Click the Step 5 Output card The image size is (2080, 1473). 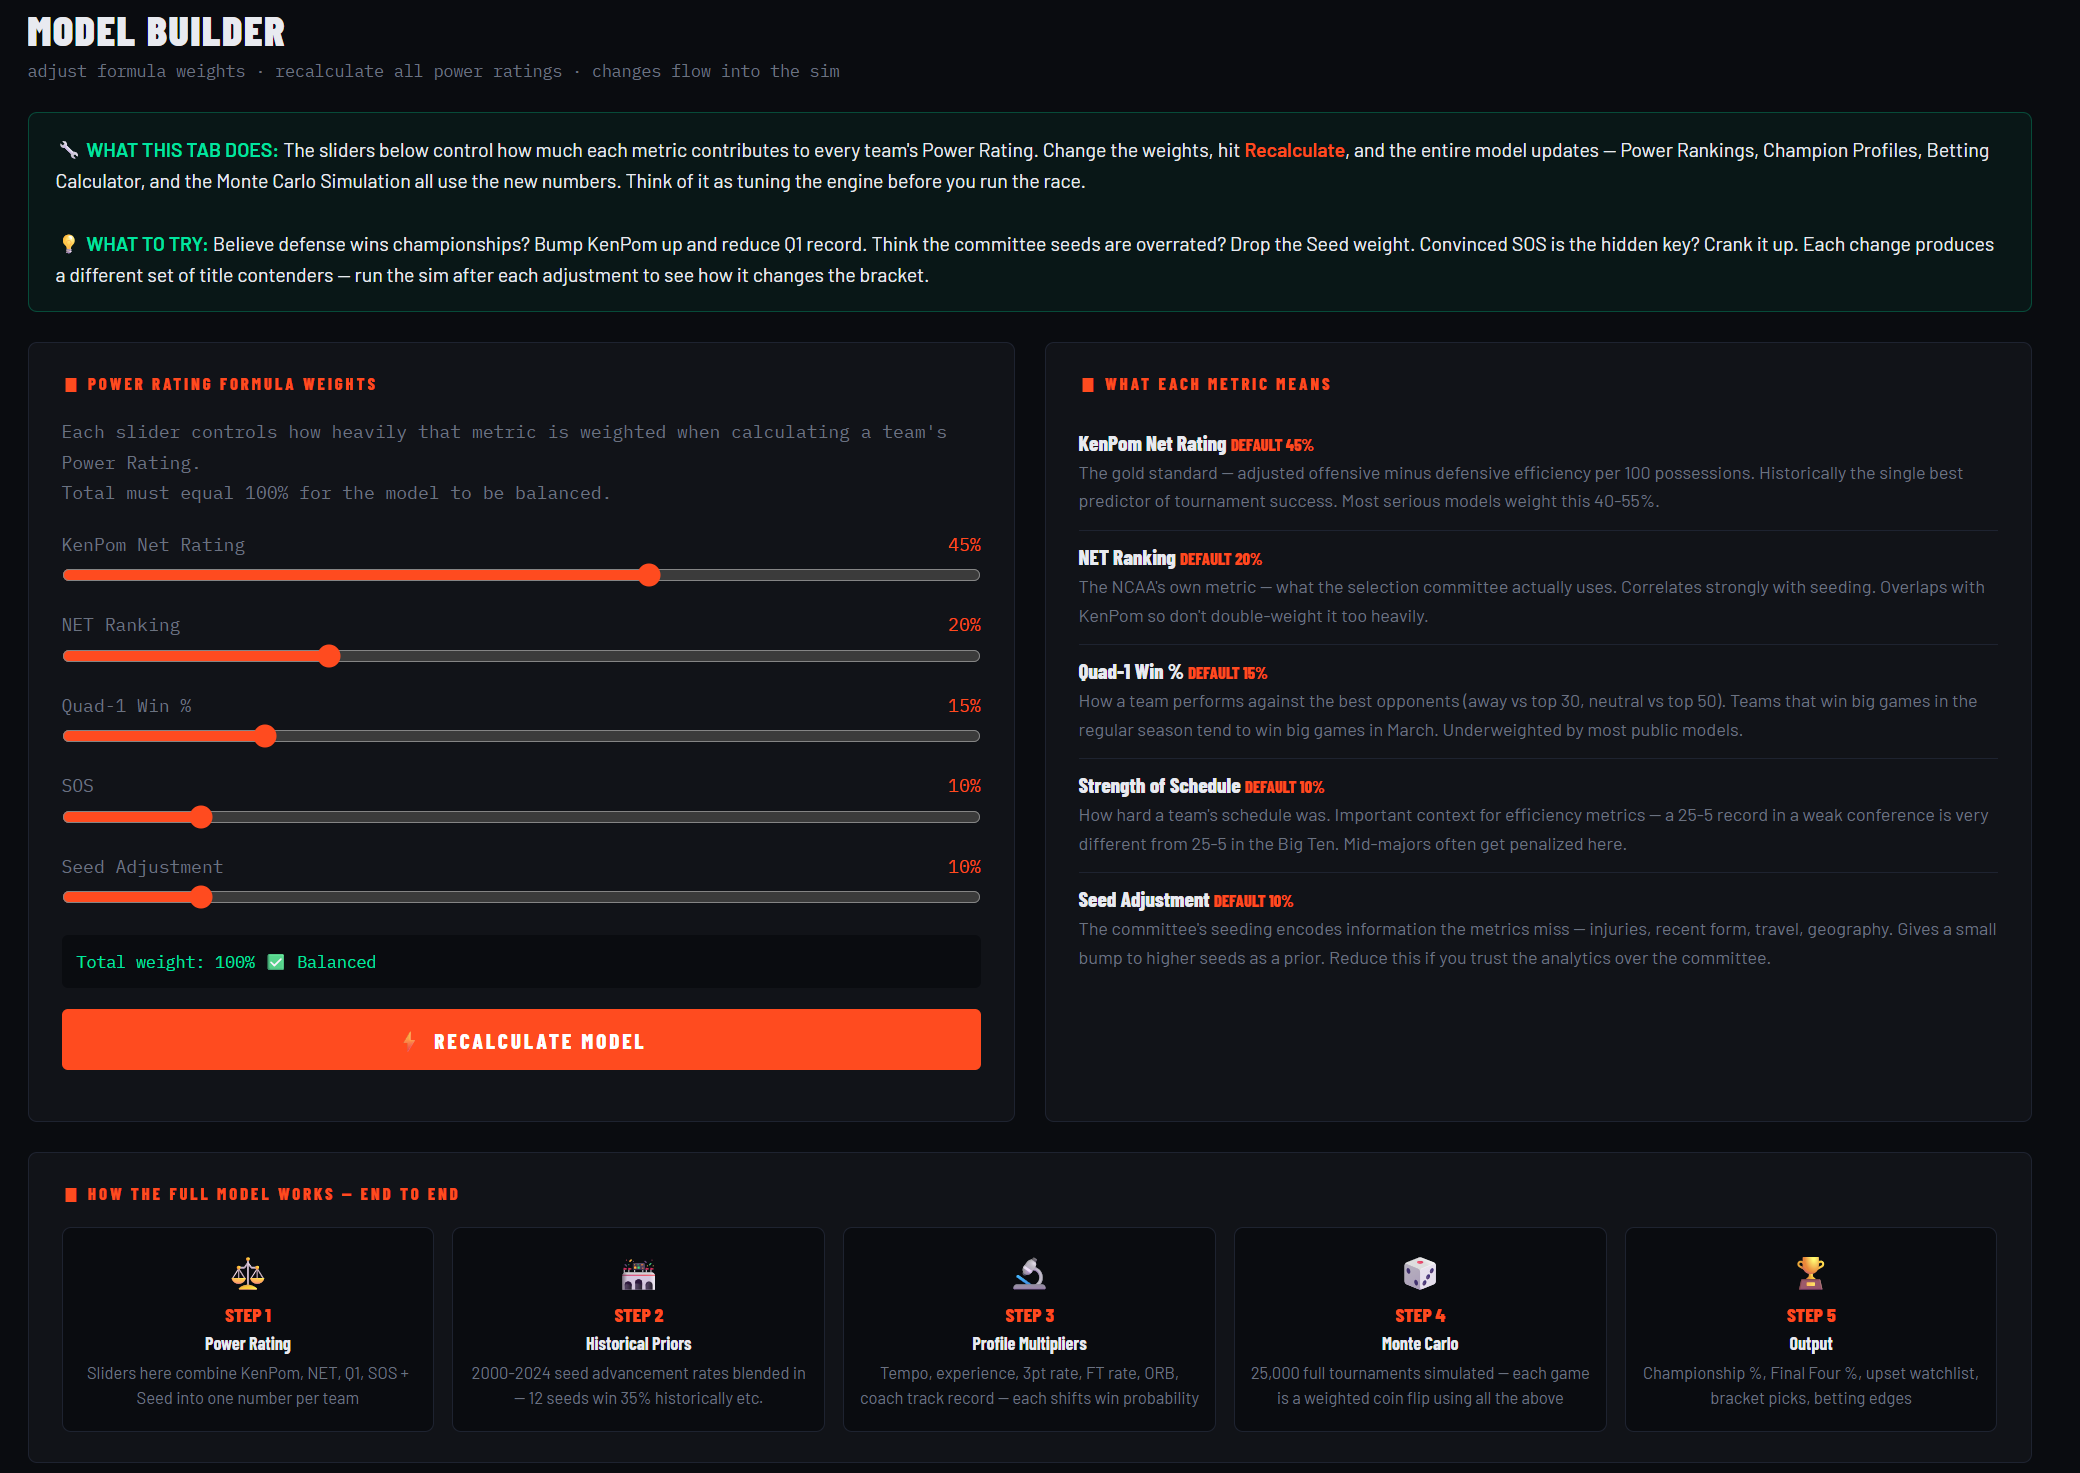[1810, 1329]
